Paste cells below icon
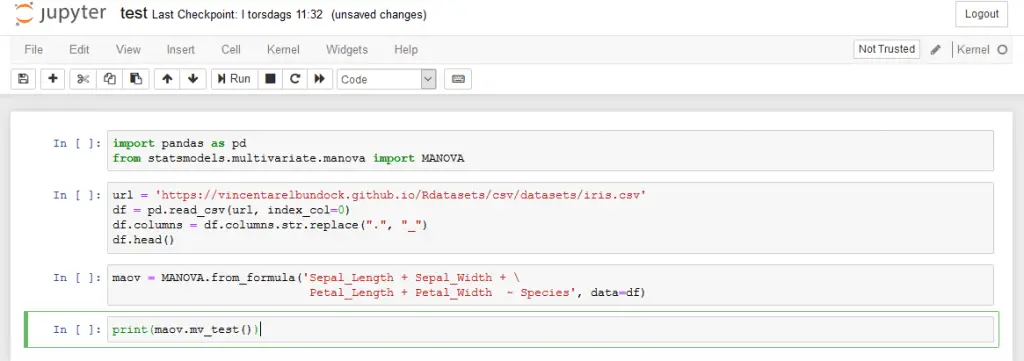This screenshot has width=1024, height=361. point(136,79)
